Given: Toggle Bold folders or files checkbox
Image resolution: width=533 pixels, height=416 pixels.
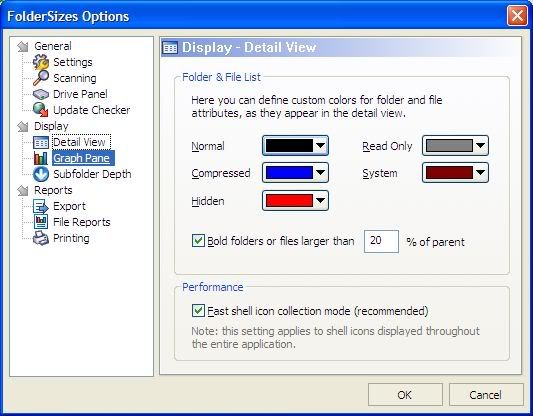Looking at the screenshot, I should (x=198, y=241).
